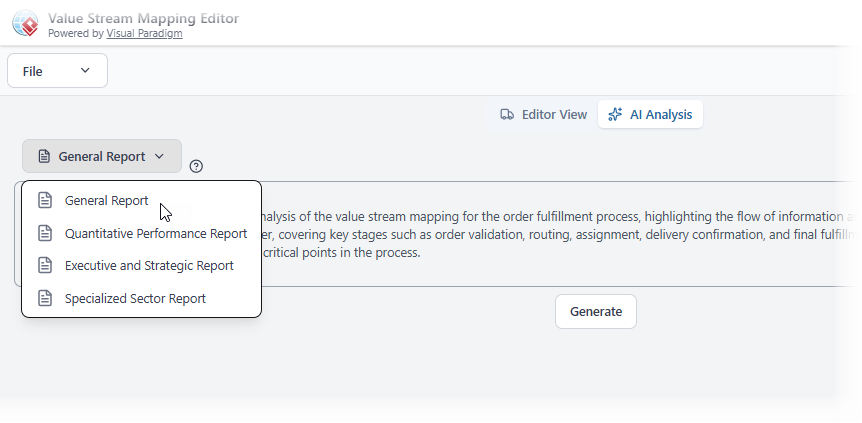
Task: Click the chevron arrow beside File
Action: point(85,71)
